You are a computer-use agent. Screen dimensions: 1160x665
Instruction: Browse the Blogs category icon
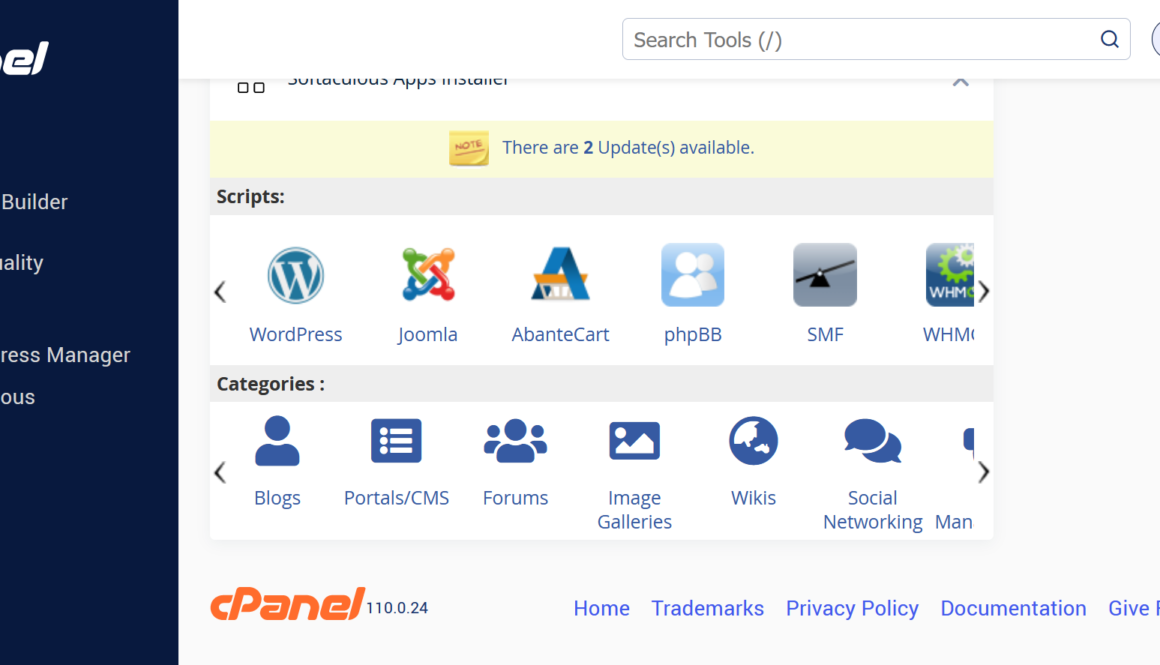tap(277, 441)
